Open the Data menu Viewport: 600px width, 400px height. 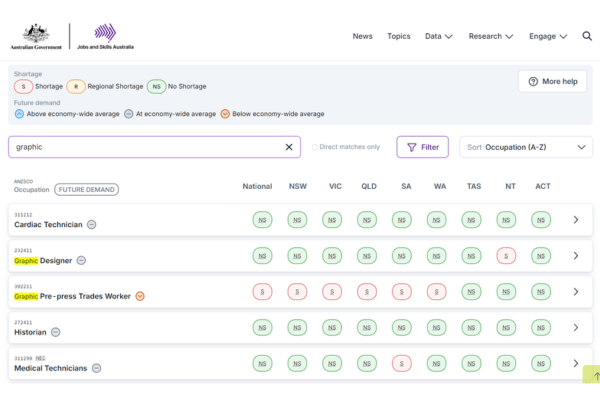[x=438, y=36]
